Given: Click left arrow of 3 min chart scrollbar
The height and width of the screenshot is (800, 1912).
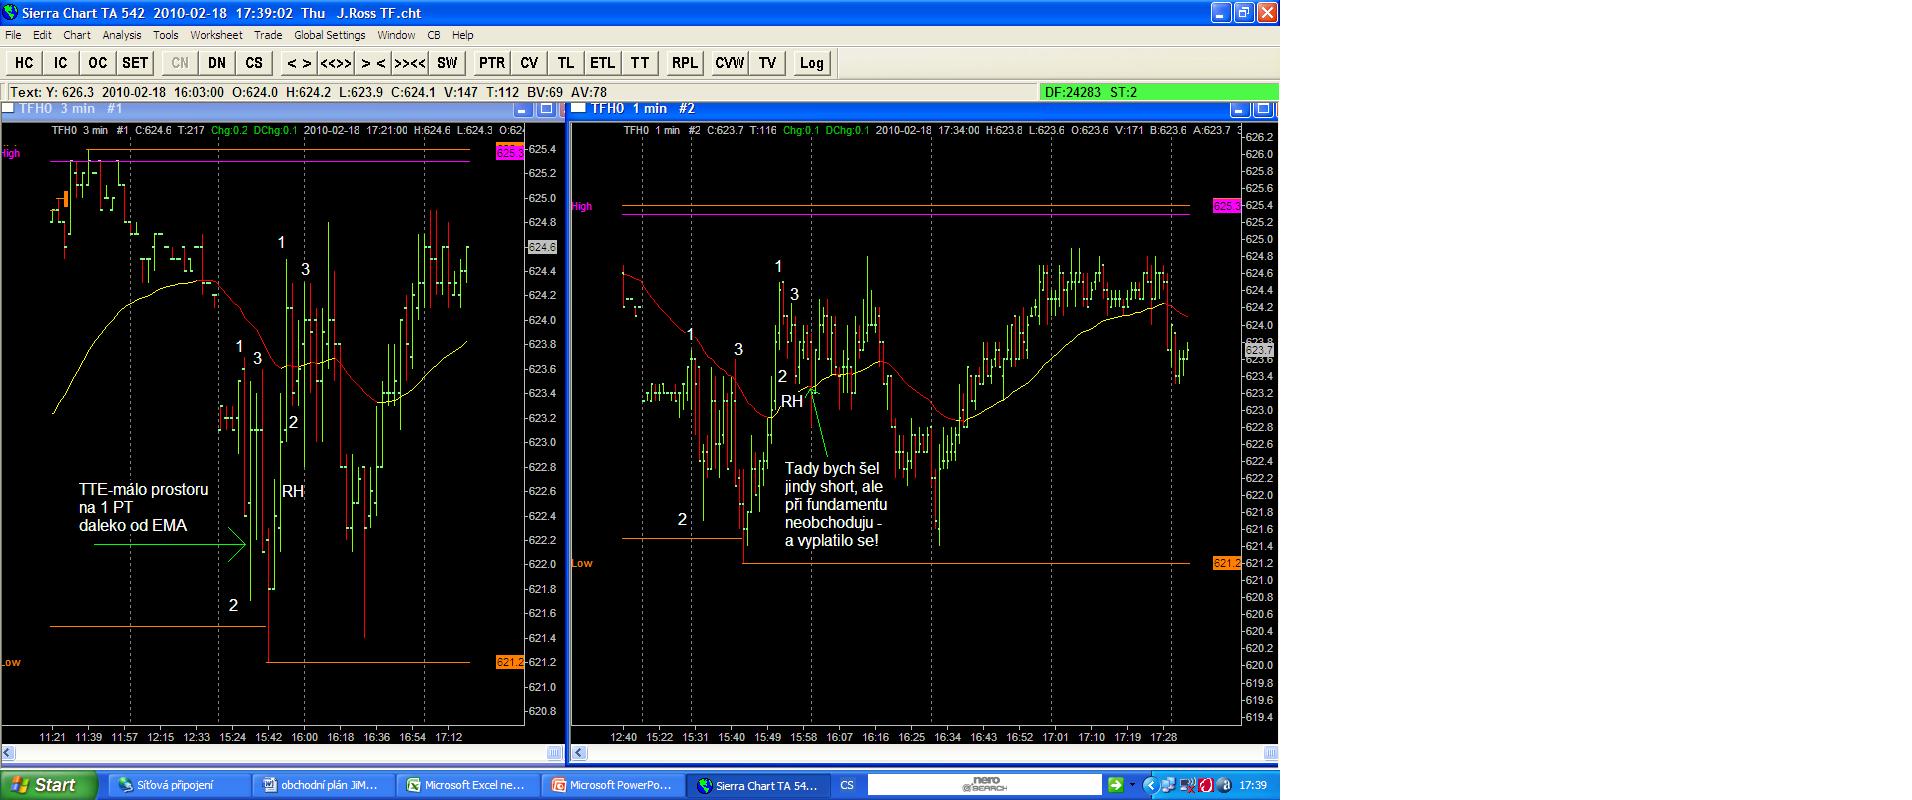Looking at the screenshot, I should point(9,753).
